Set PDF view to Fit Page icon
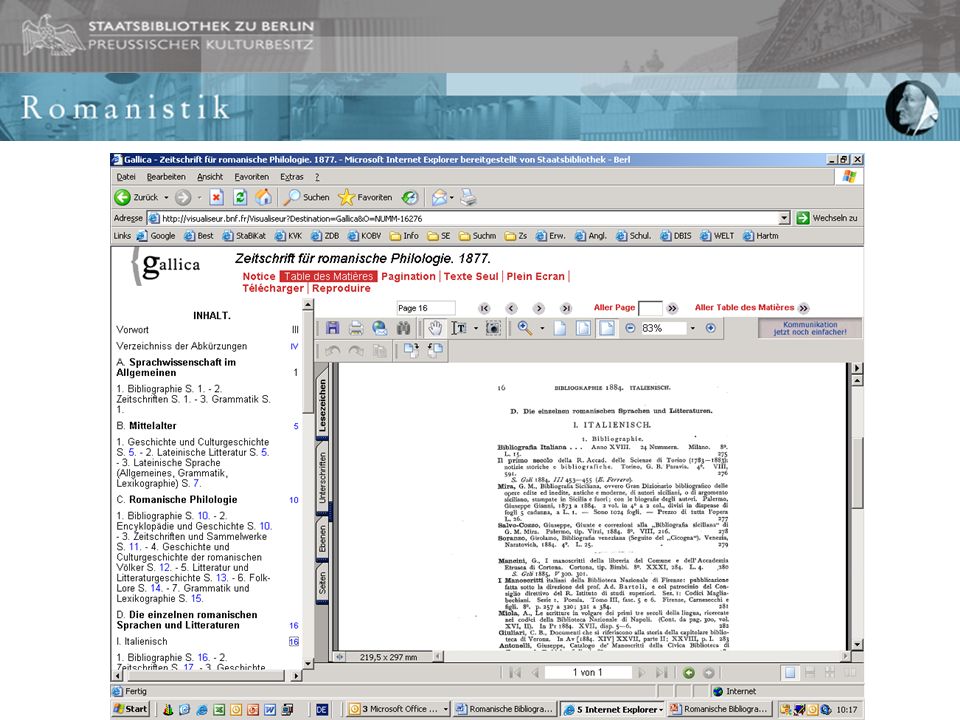This screenshot has width=960, height=720. click(x=583, y=328)
